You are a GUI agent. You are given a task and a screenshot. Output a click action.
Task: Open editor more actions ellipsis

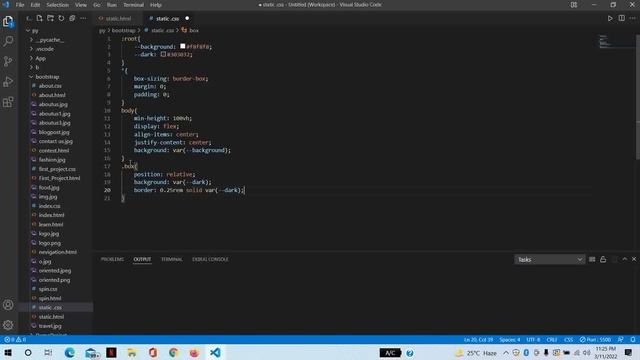(x=632, y=18)
